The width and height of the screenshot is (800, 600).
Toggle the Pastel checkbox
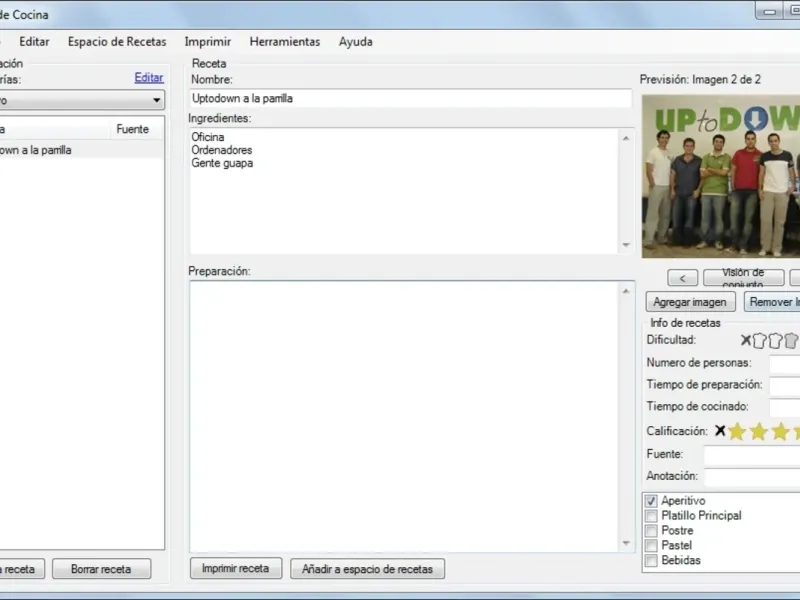click(x=651, y=545)
